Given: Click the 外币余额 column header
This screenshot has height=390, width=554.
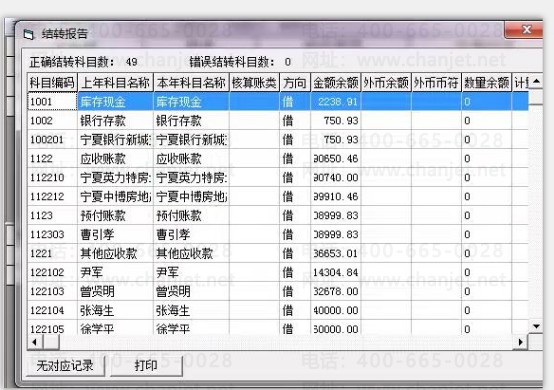Looking at the screenshot, I should click(386, 83).
